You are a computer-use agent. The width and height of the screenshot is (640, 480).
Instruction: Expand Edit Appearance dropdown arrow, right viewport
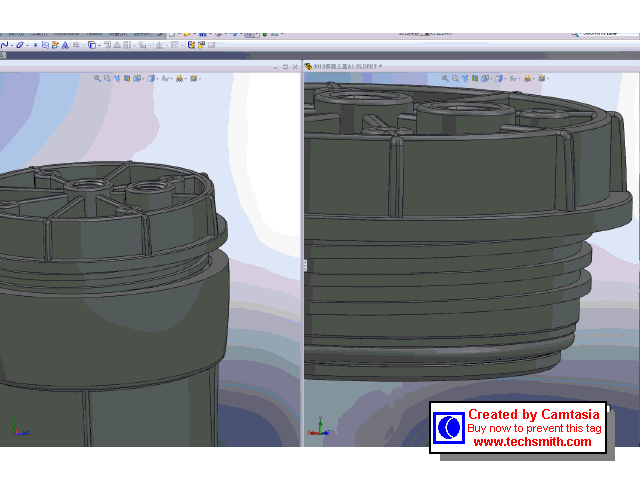(x=534, y=79)
